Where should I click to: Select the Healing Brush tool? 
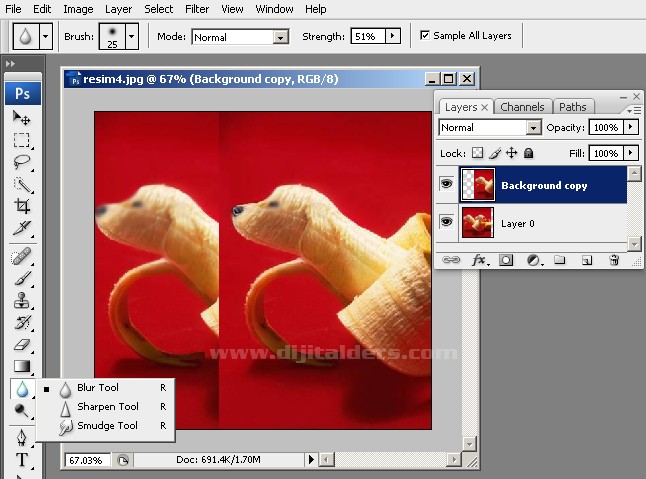pyautogui.click(x=21, y=257)
